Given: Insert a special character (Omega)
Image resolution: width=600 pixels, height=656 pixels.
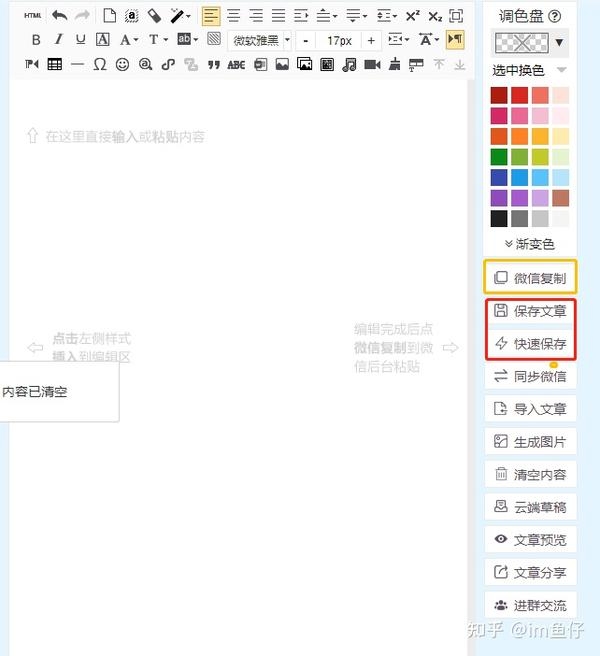Looking at the screenshot, I should pos(100,64).
